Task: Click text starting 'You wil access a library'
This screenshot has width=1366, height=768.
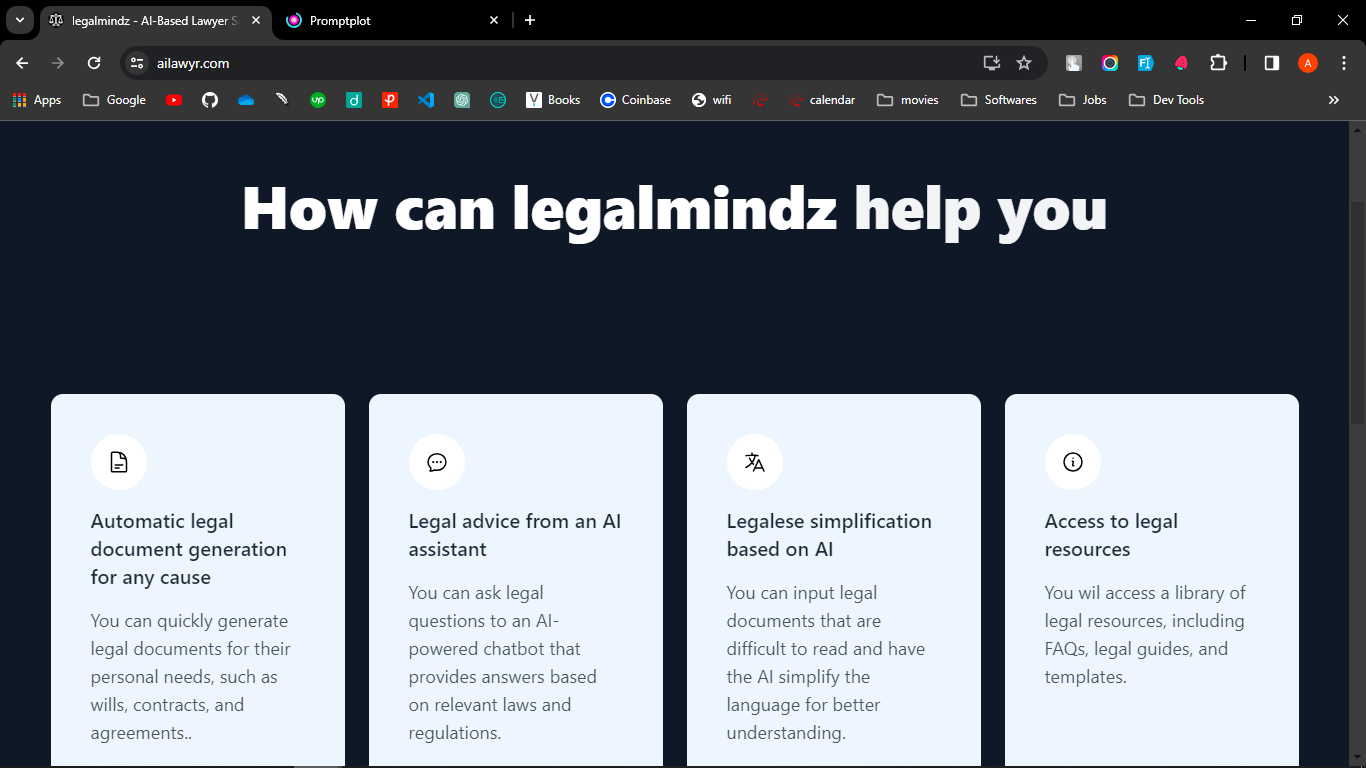Action: (1145, 635)
